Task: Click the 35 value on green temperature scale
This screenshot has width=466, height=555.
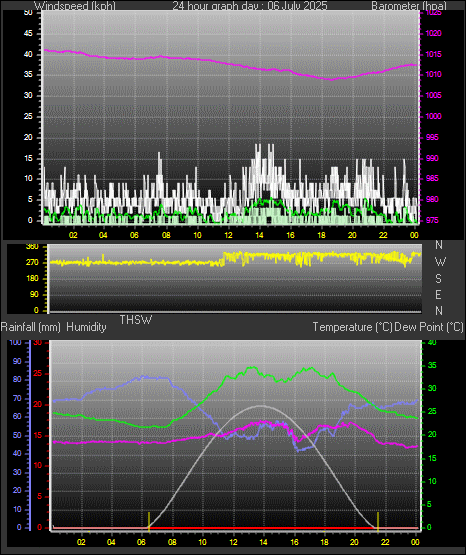Action: point(432,365)
